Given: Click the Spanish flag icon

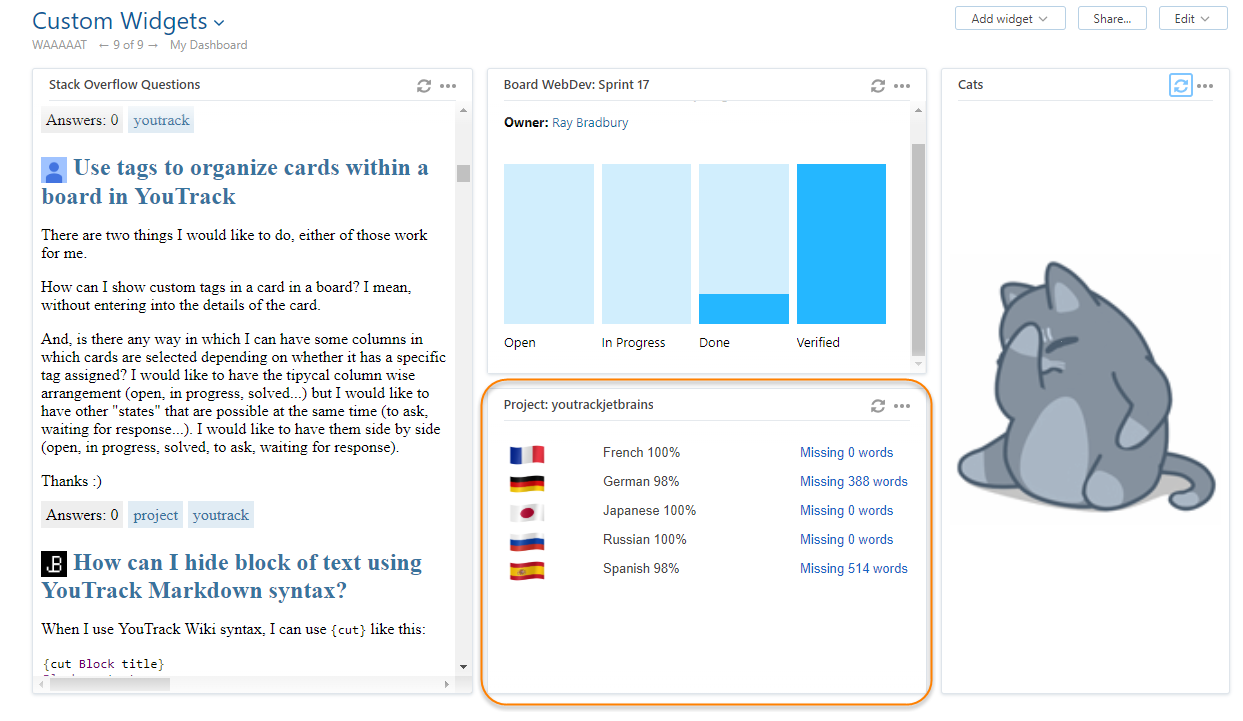Looking at the screenshot, I should tap(527, 570).
